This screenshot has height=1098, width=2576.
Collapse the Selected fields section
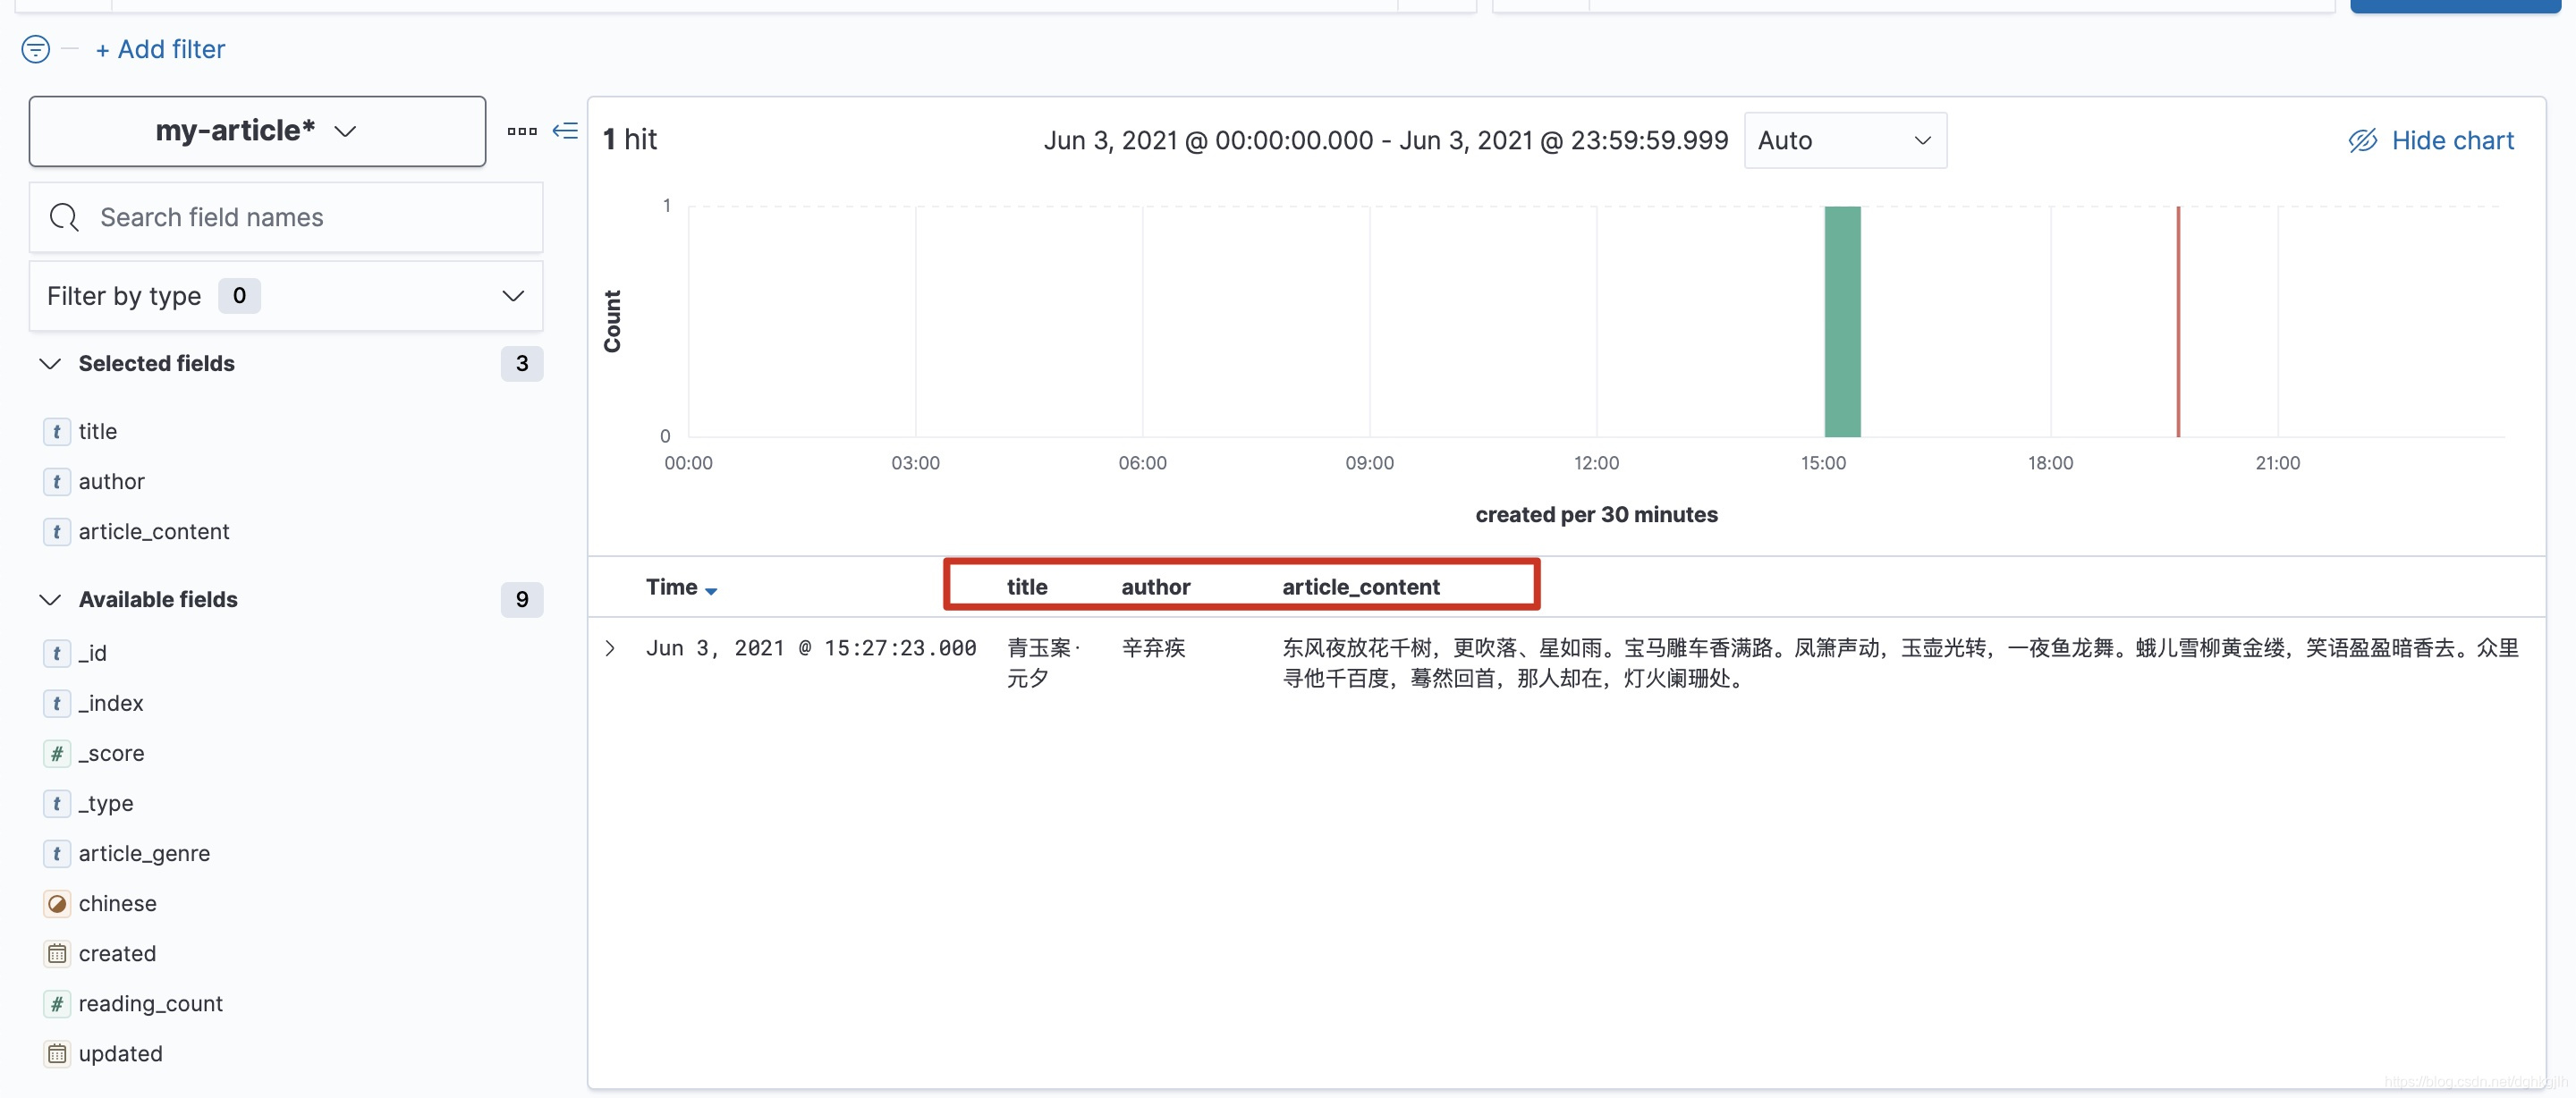tap(50, 364)
